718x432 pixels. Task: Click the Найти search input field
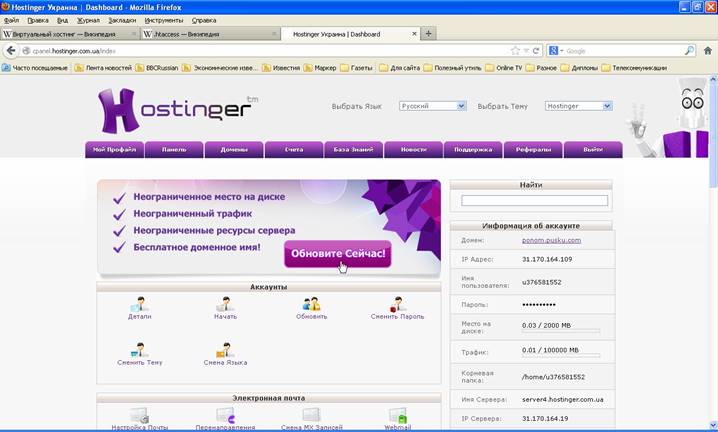[x=534, y=201]
